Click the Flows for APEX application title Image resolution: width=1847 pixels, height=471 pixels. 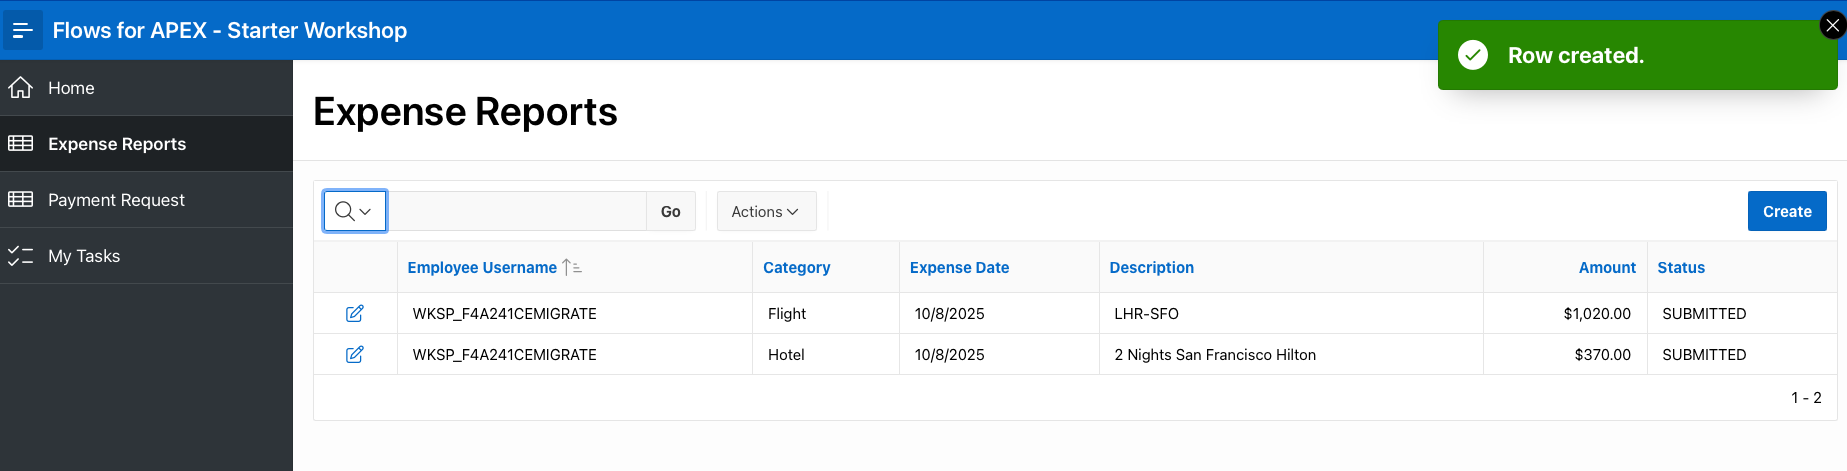[x=230, y=30]
